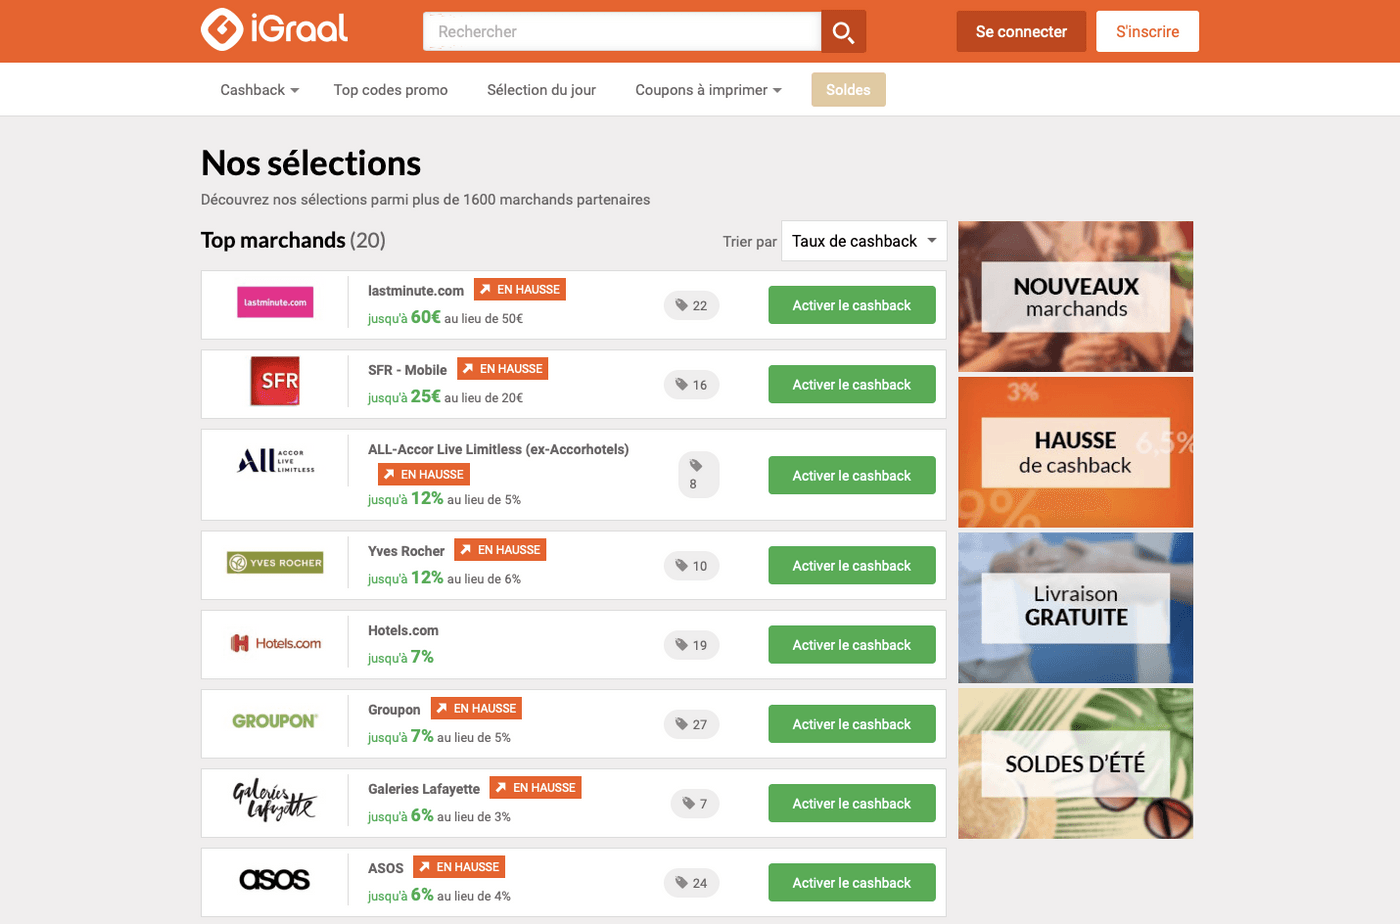Click the S'inscrire button
Viewport: 1400px width, 924px height.
click(x=1147, y=32)
